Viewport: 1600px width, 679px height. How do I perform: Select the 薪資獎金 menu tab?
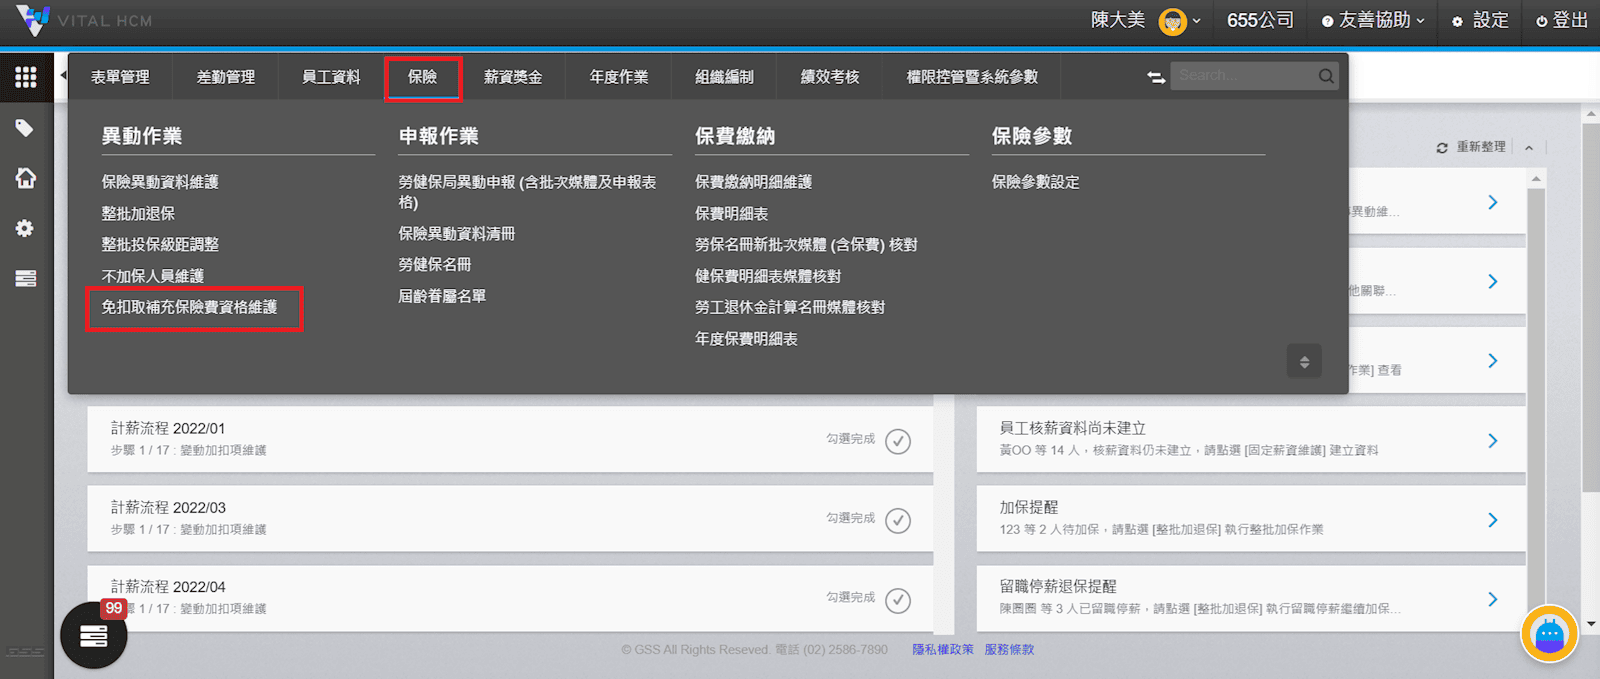point(513,77)
